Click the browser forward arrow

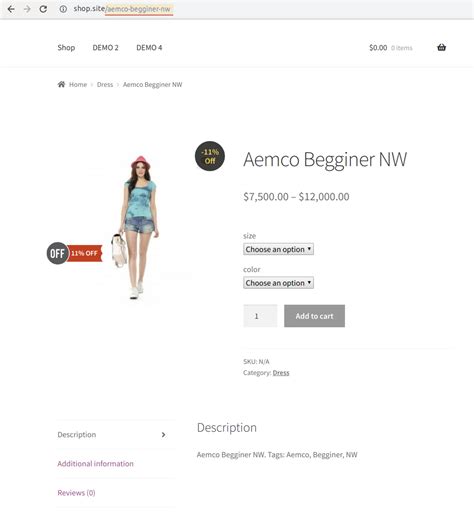coord(27,9)
